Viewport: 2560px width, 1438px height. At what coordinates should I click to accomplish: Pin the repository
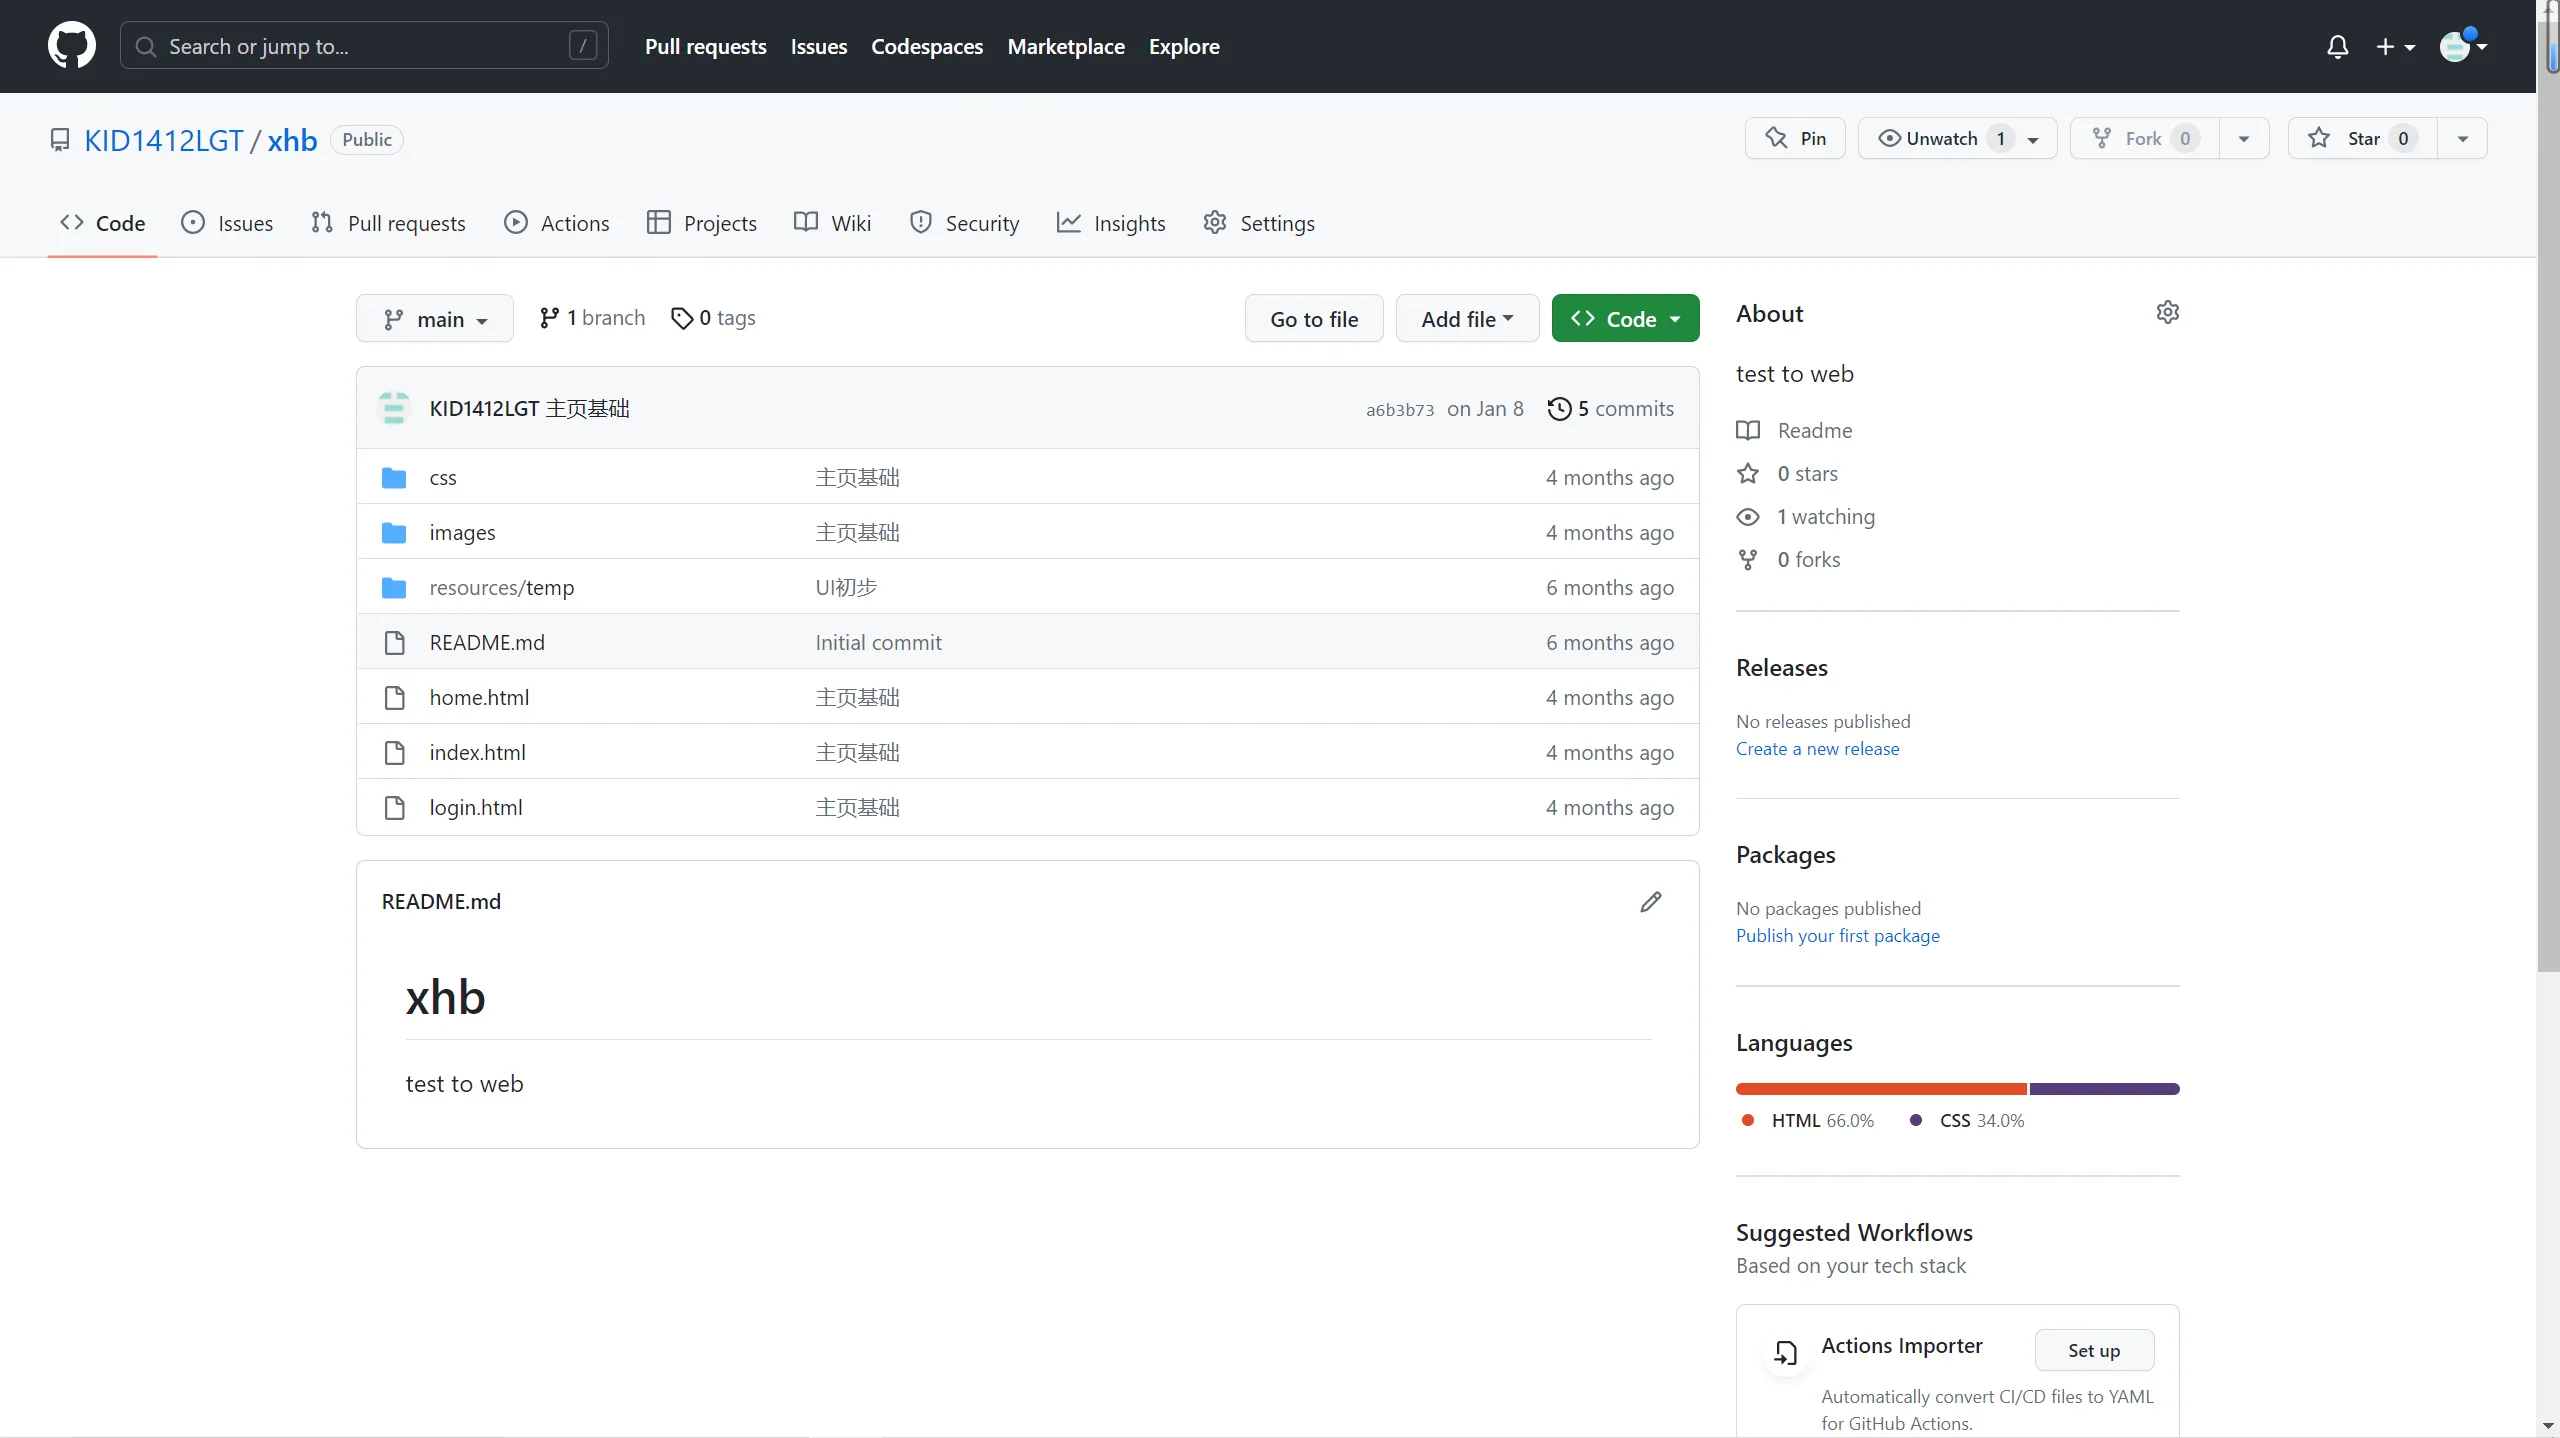pyautogui.click(x=1795, y=138)
